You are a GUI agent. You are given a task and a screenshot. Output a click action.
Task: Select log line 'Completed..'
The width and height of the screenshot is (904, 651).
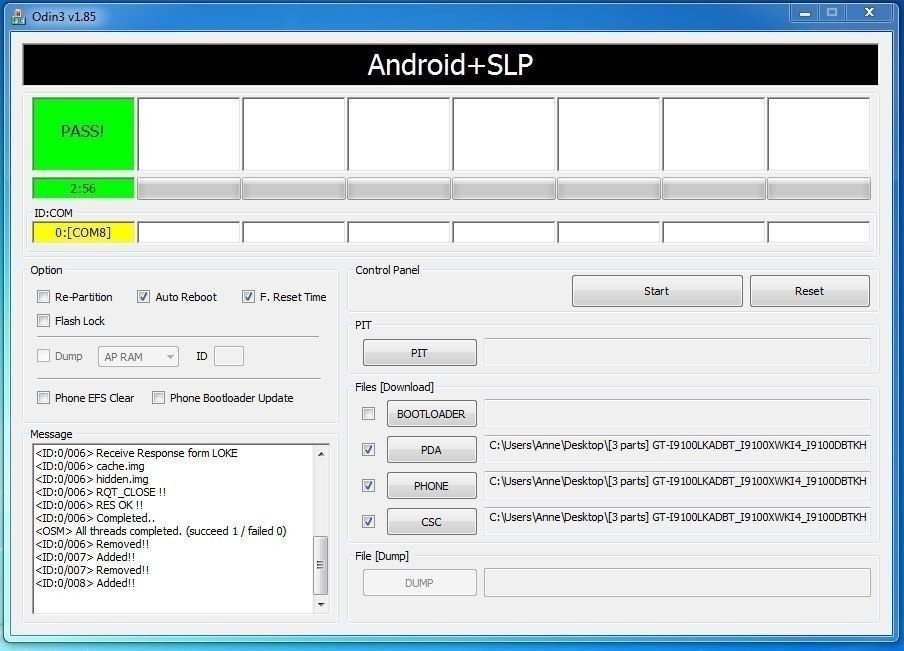pos(95,518)
